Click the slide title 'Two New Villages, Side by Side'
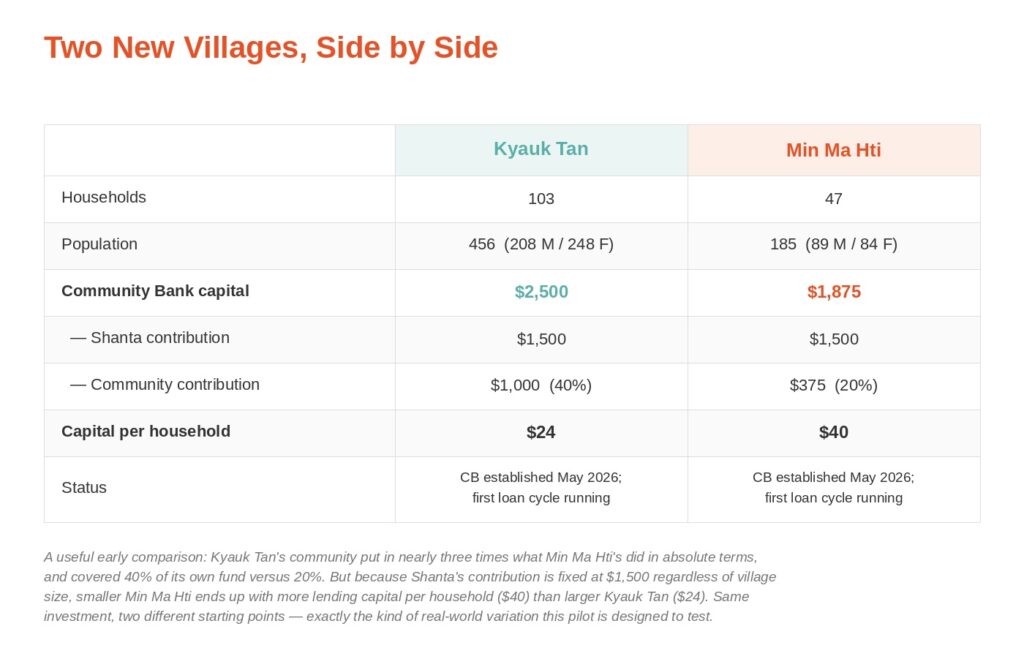This screenshot has height=667, width=1024. (x=270, y=48)
